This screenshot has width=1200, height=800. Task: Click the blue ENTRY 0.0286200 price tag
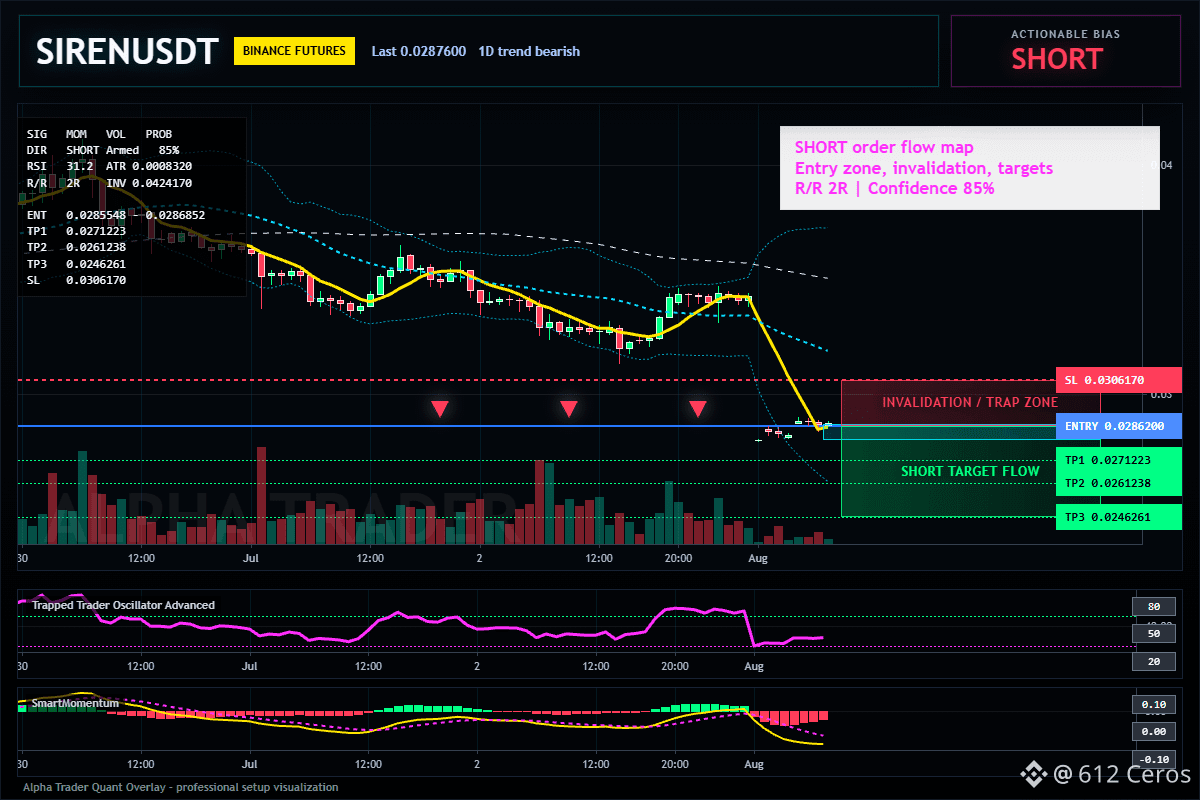pos(1118,426)
